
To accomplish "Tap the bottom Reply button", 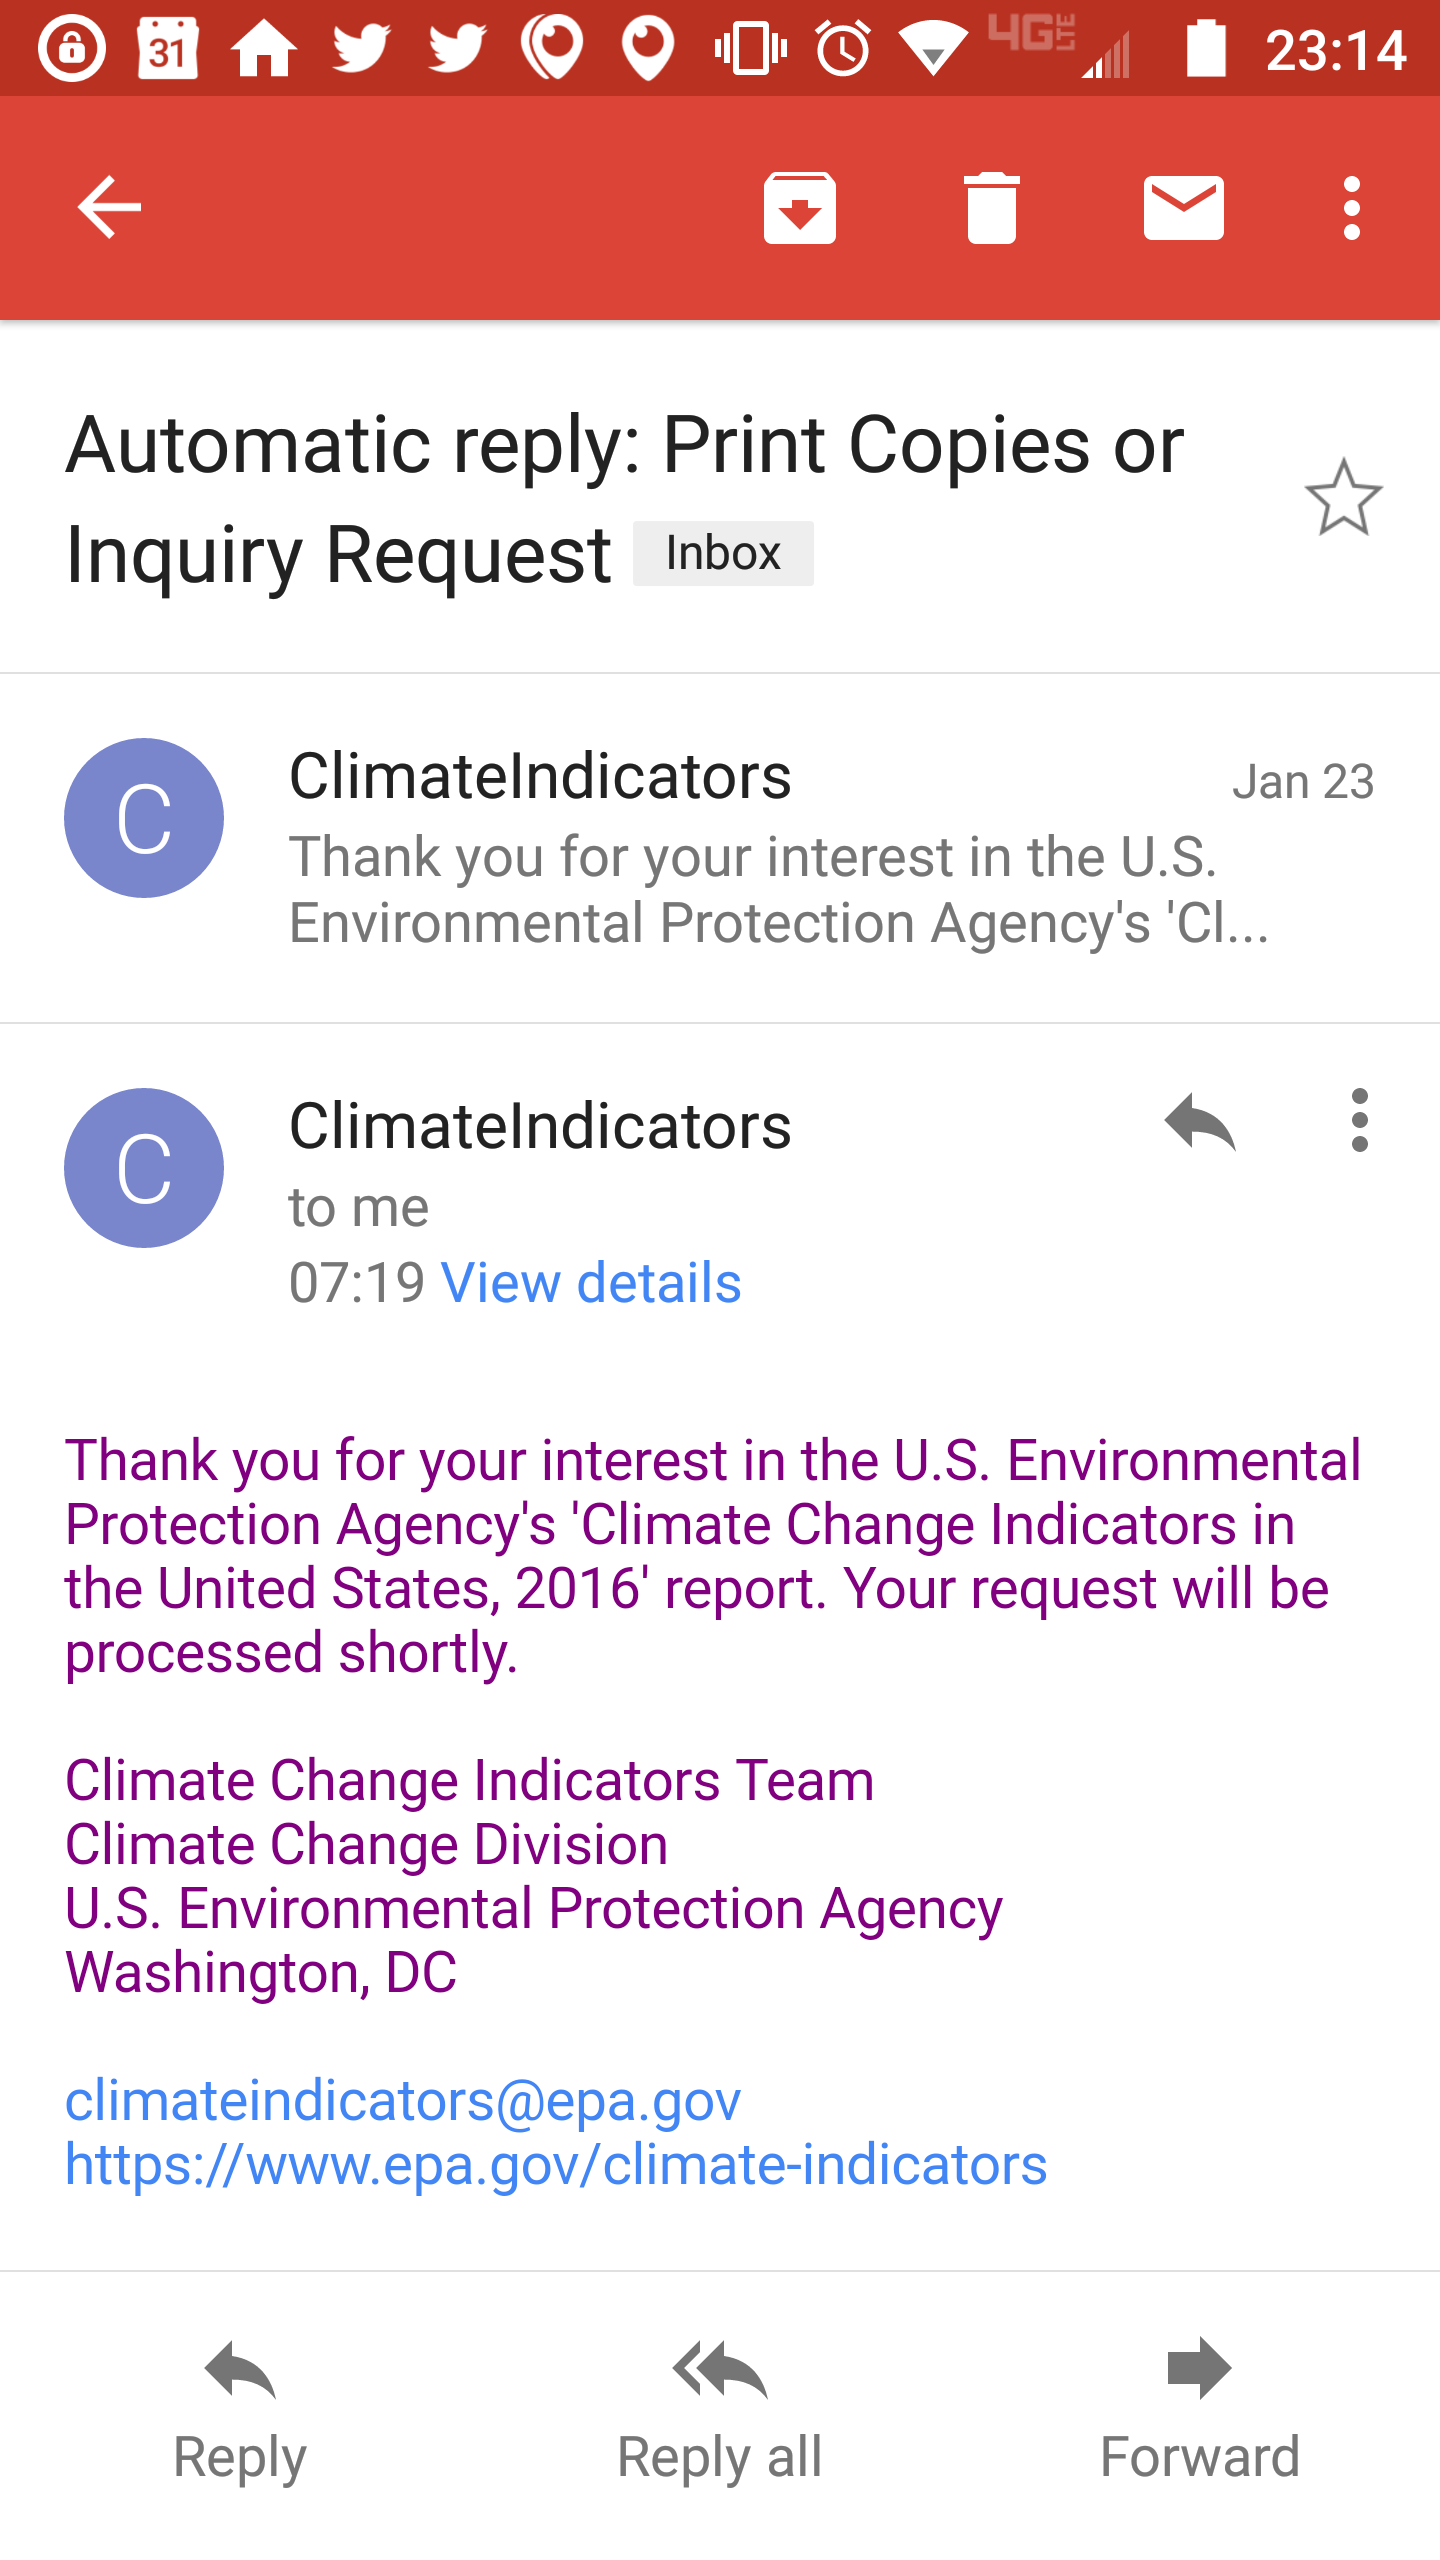I will point(240,2410).
